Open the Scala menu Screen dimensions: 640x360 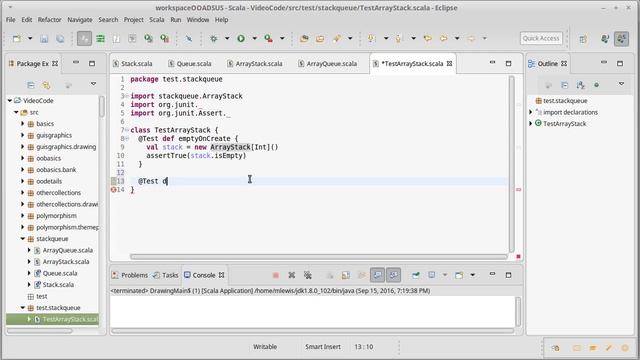(156, 20)
